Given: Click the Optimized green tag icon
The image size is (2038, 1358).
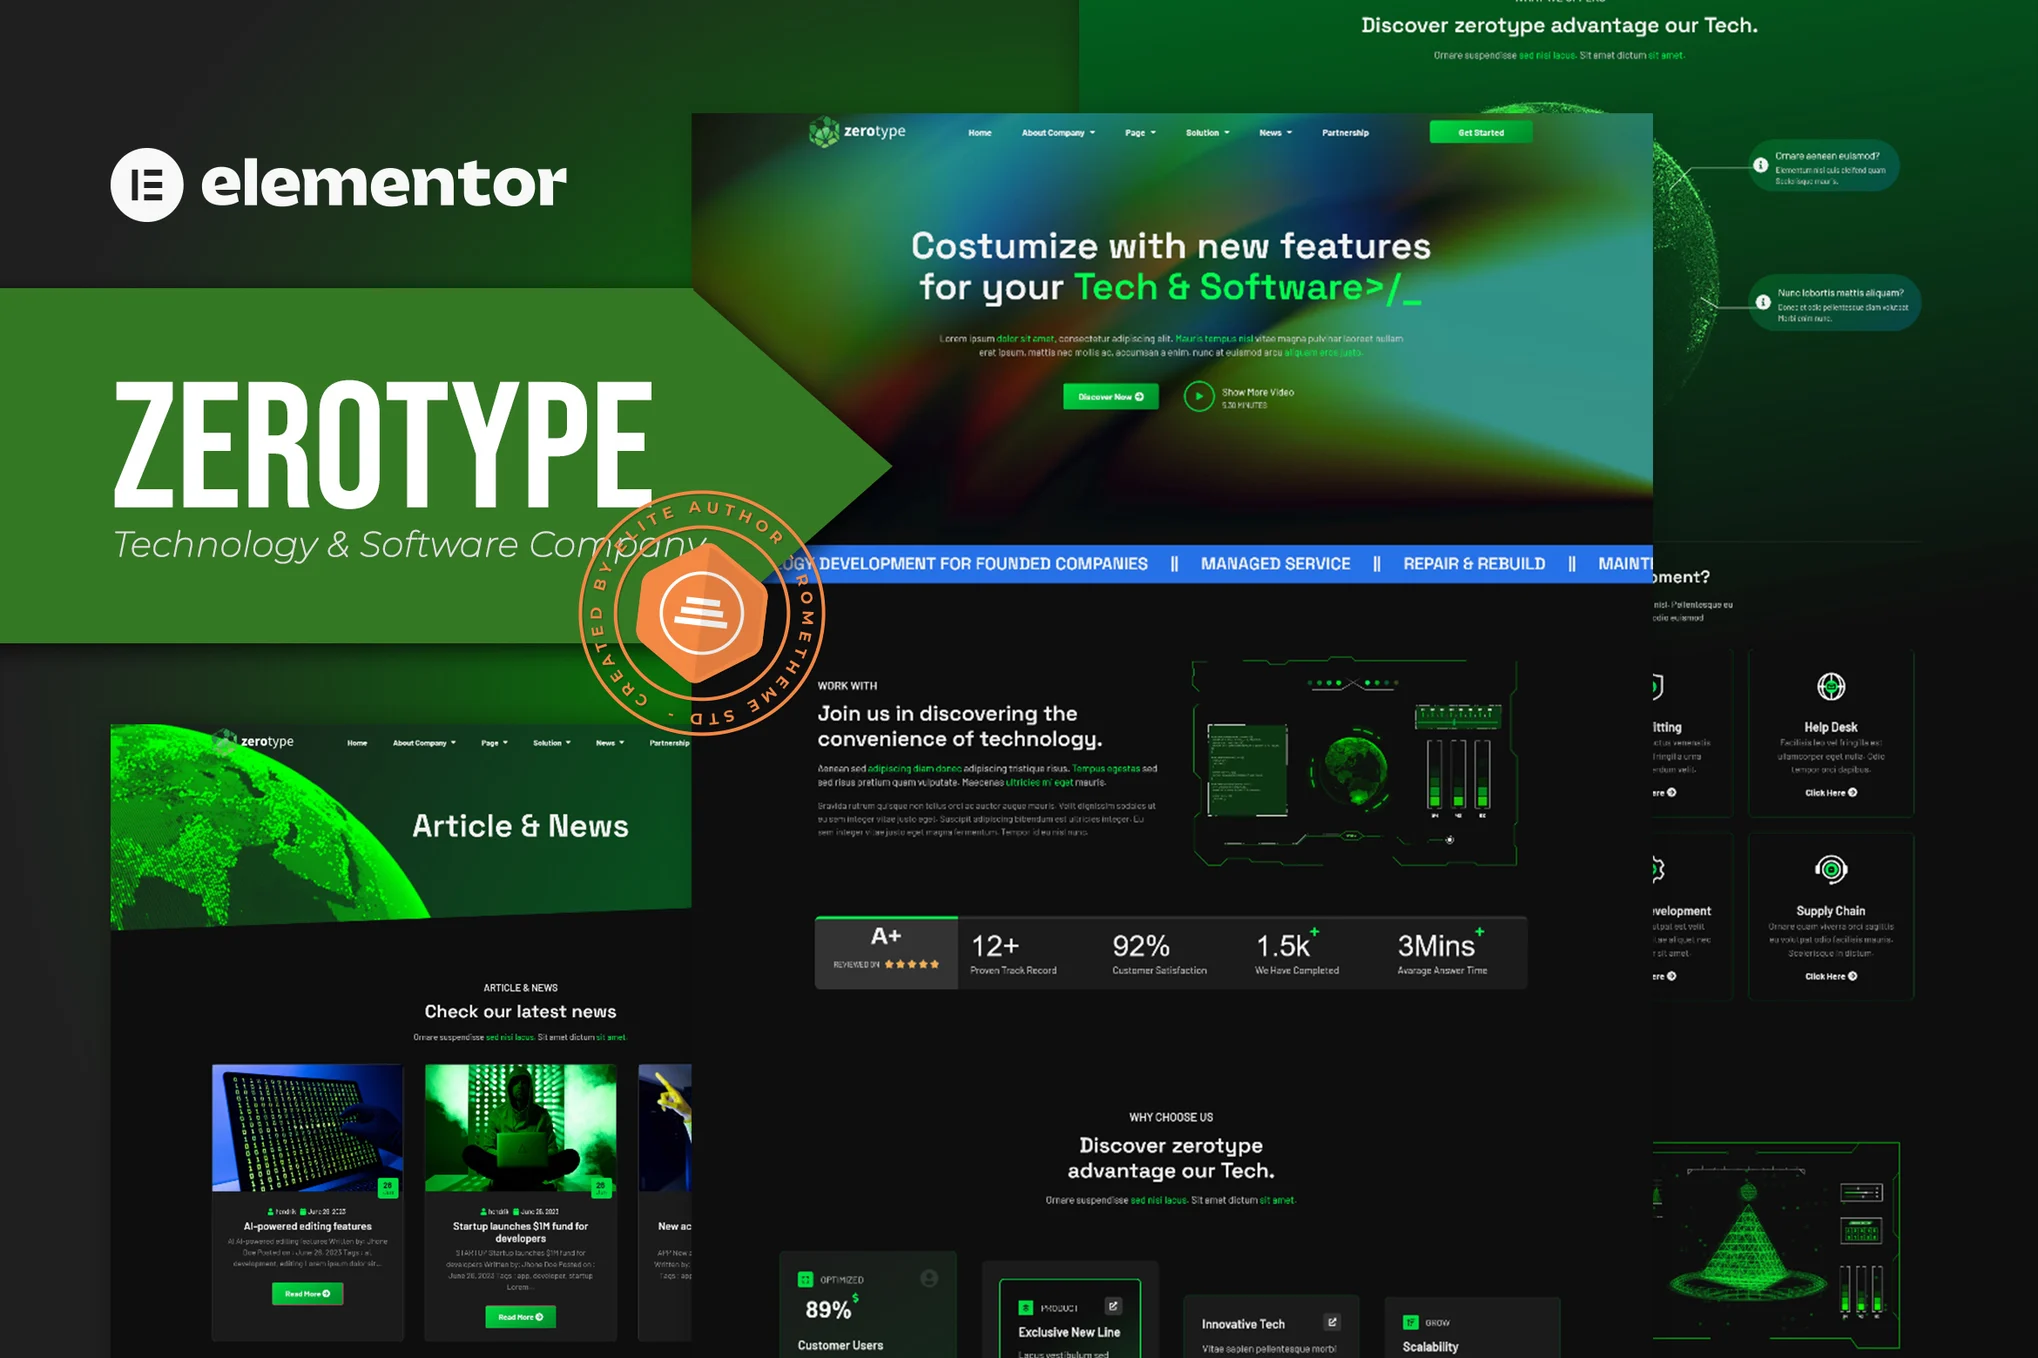Looking at the screenshot, I should coord(805,1279).
